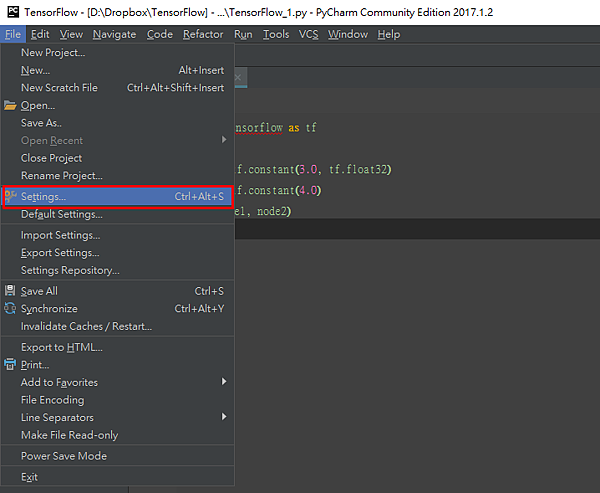Click 'tf.float32' in the editor code

point(359,169)
